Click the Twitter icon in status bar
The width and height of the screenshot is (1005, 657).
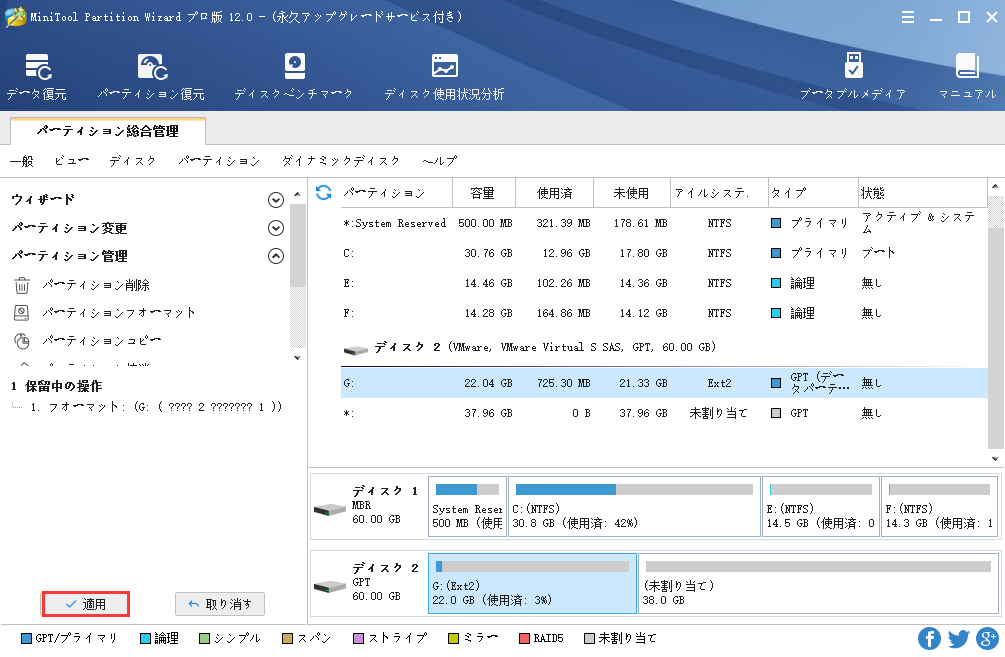(958, 638)
